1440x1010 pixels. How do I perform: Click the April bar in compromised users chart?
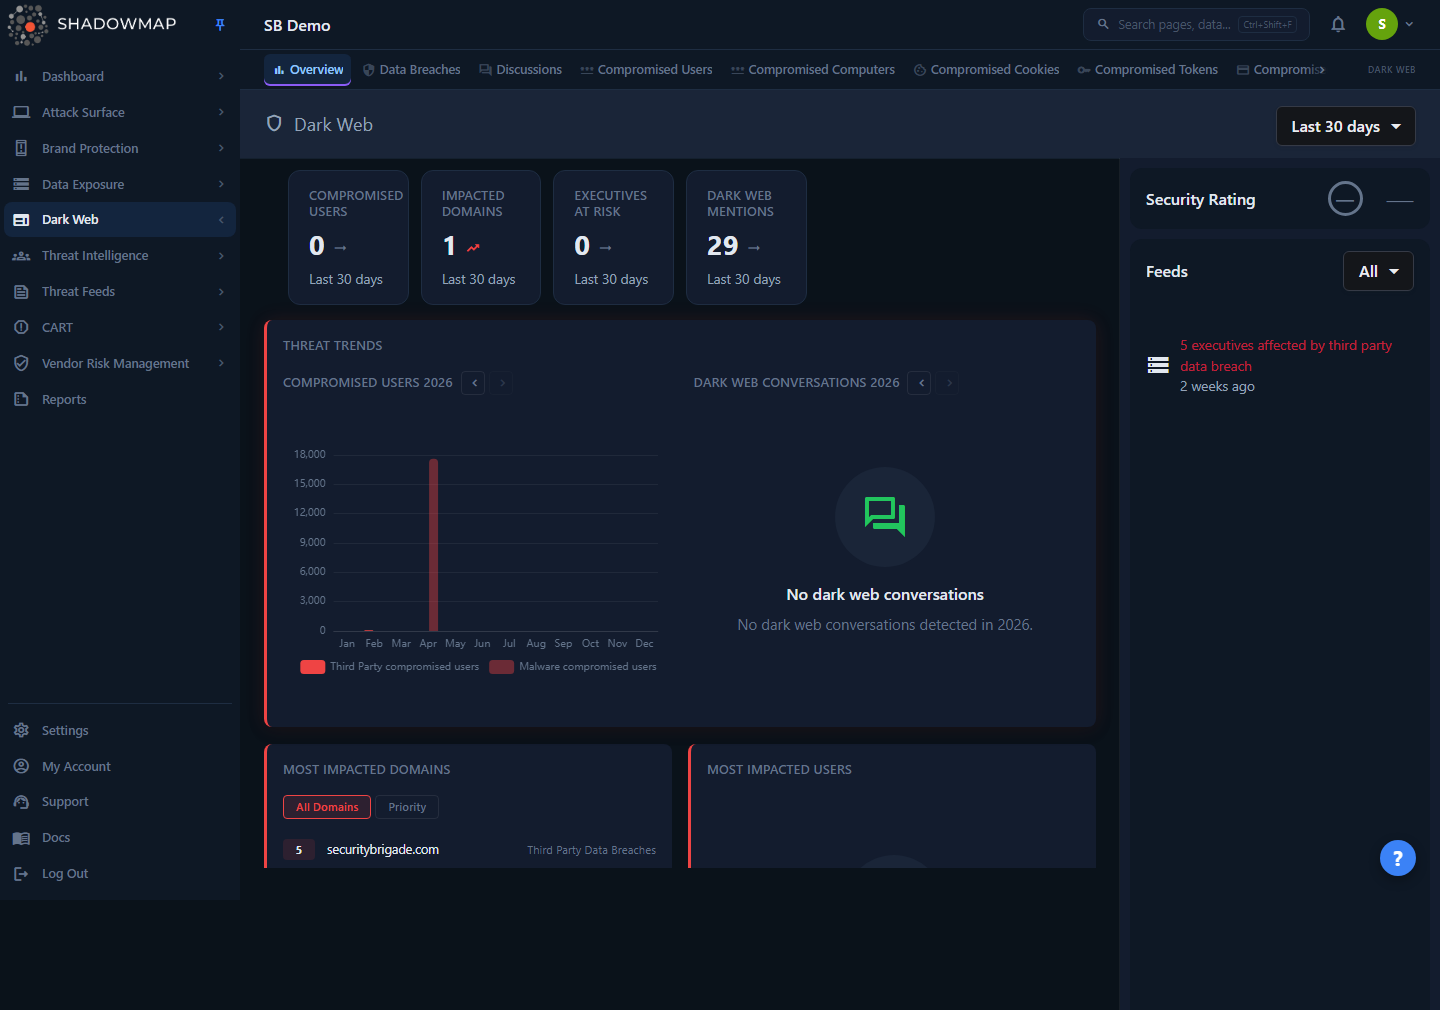[433, 544]
